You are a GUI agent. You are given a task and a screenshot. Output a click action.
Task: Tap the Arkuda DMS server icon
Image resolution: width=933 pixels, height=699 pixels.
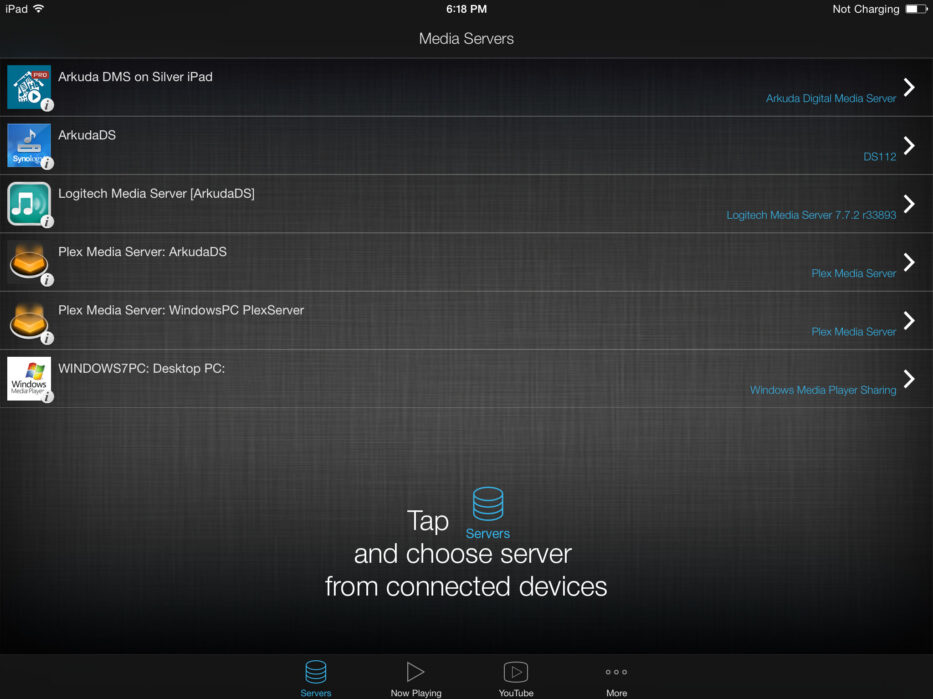pos(29,87)
